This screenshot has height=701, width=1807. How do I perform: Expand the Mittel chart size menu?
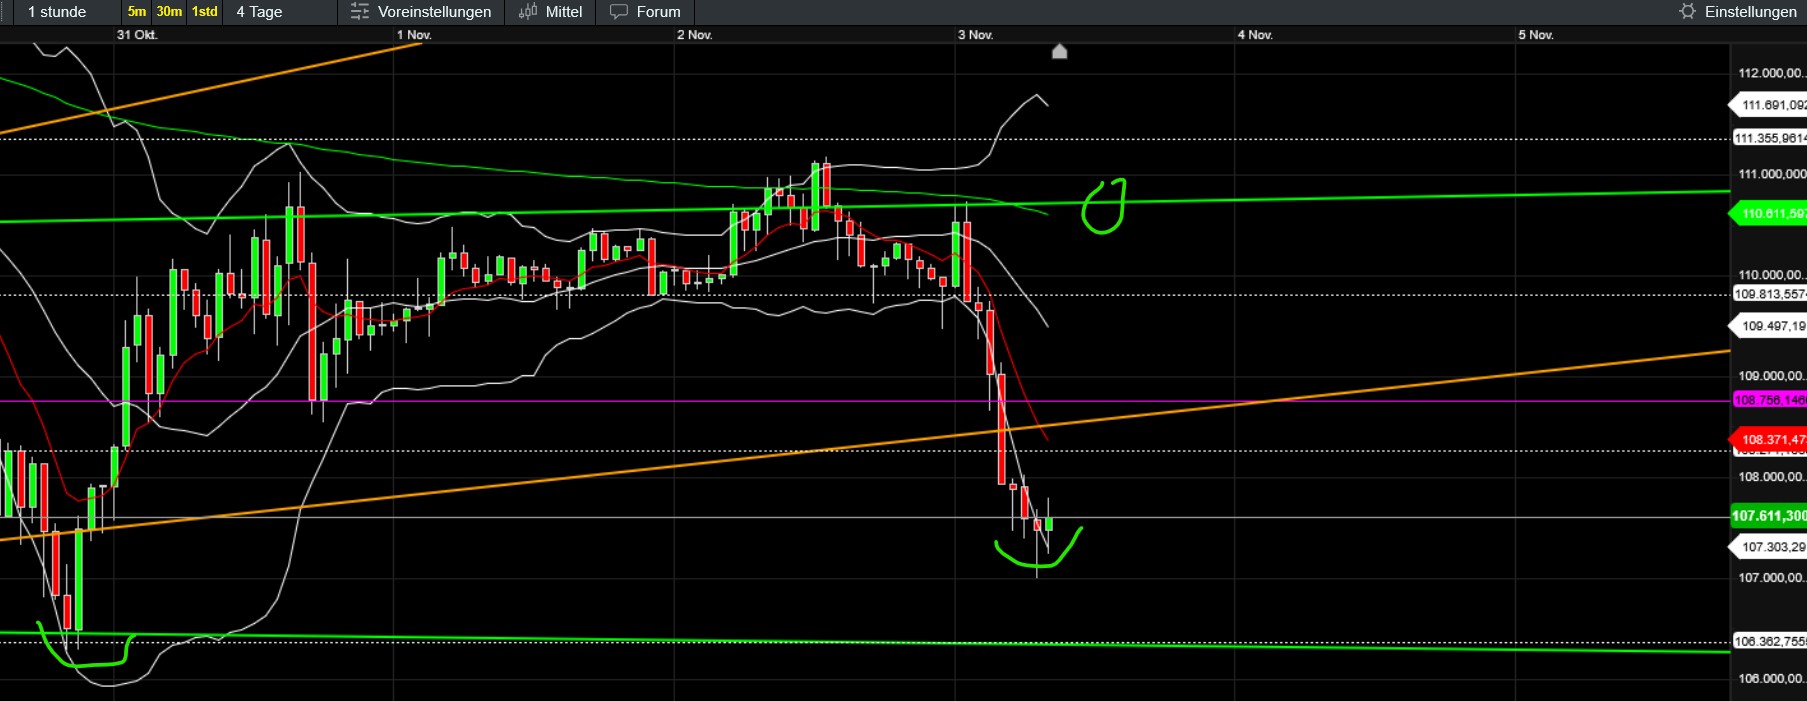pos(564,12)
